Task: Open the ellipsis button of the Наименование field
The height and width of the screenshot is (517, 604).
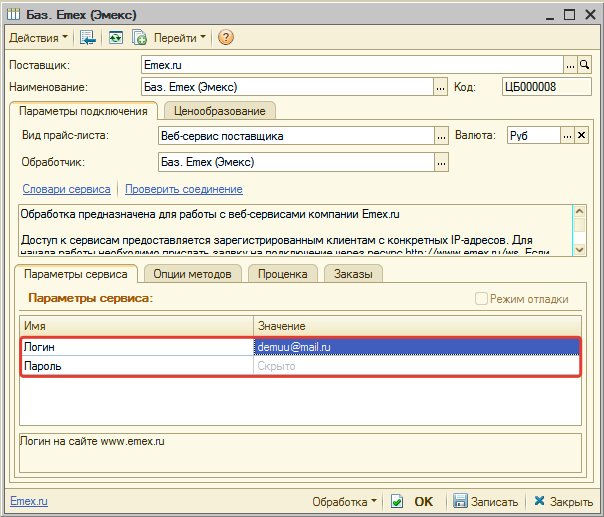Action: point(440,87)
